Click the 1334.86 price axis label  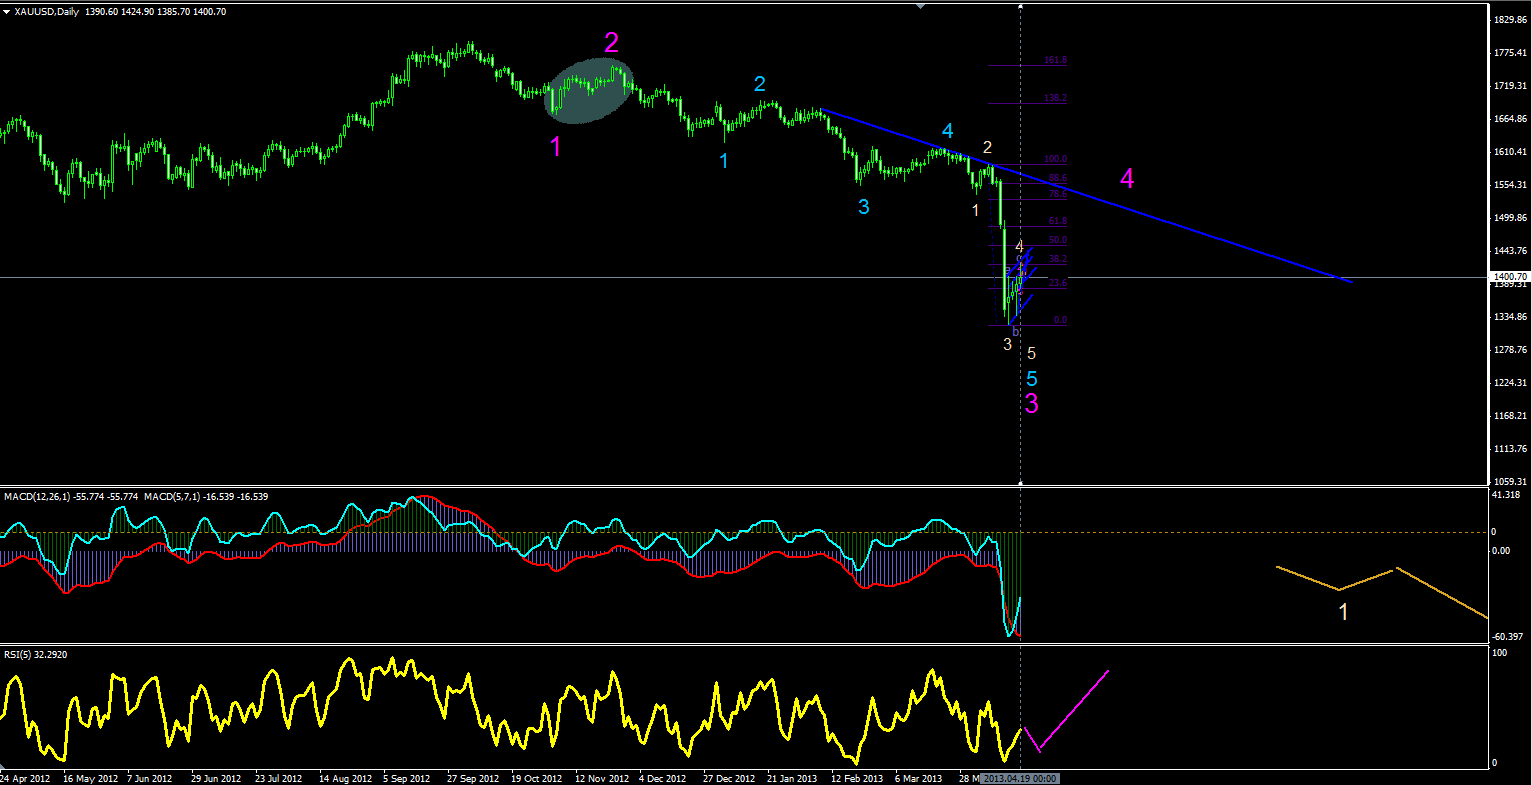[x=1510, y=317]
